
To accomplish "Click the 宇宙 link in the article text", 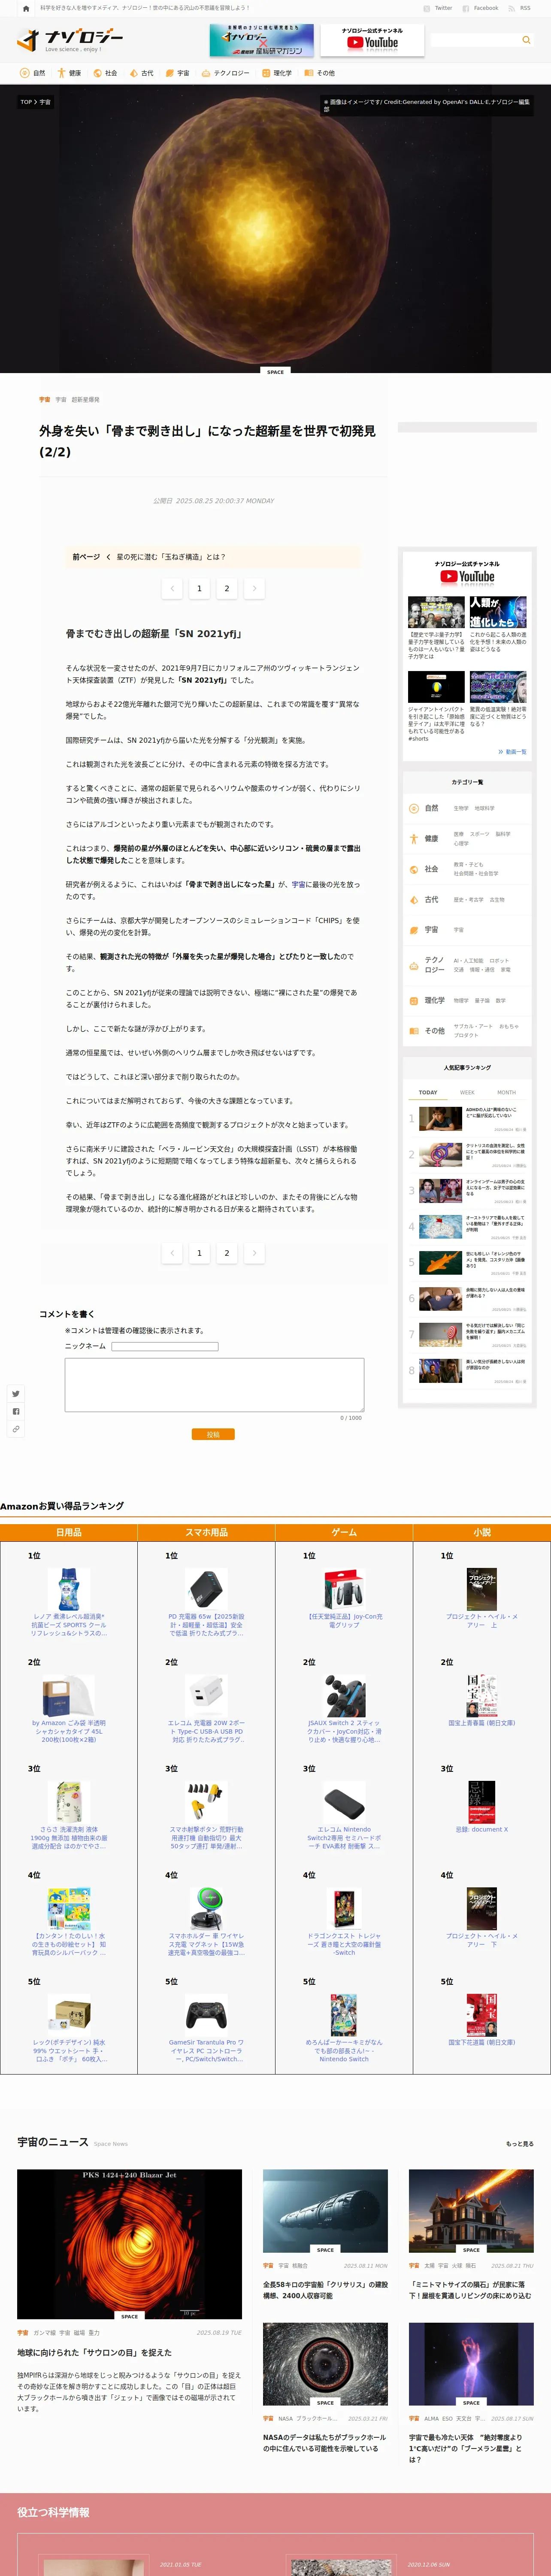I will pos(299,884).
